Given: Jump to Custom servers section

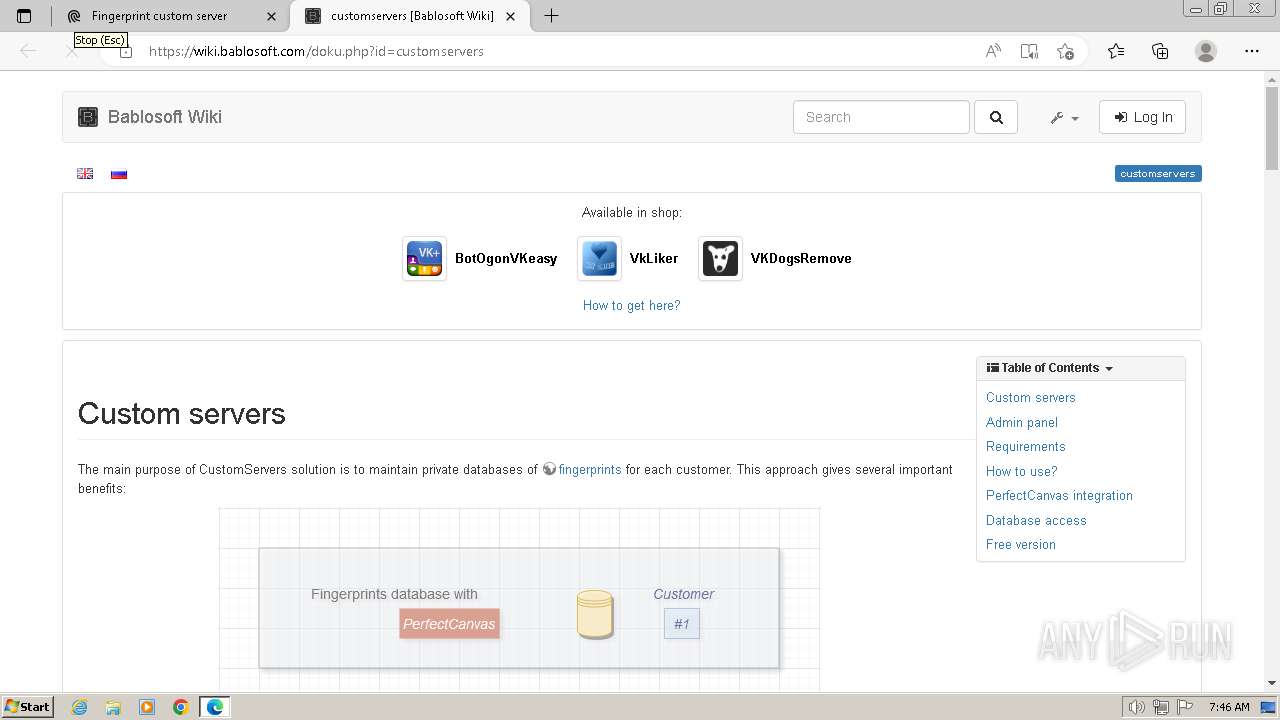Looking at the screenshot, I should pos(1031,397).
